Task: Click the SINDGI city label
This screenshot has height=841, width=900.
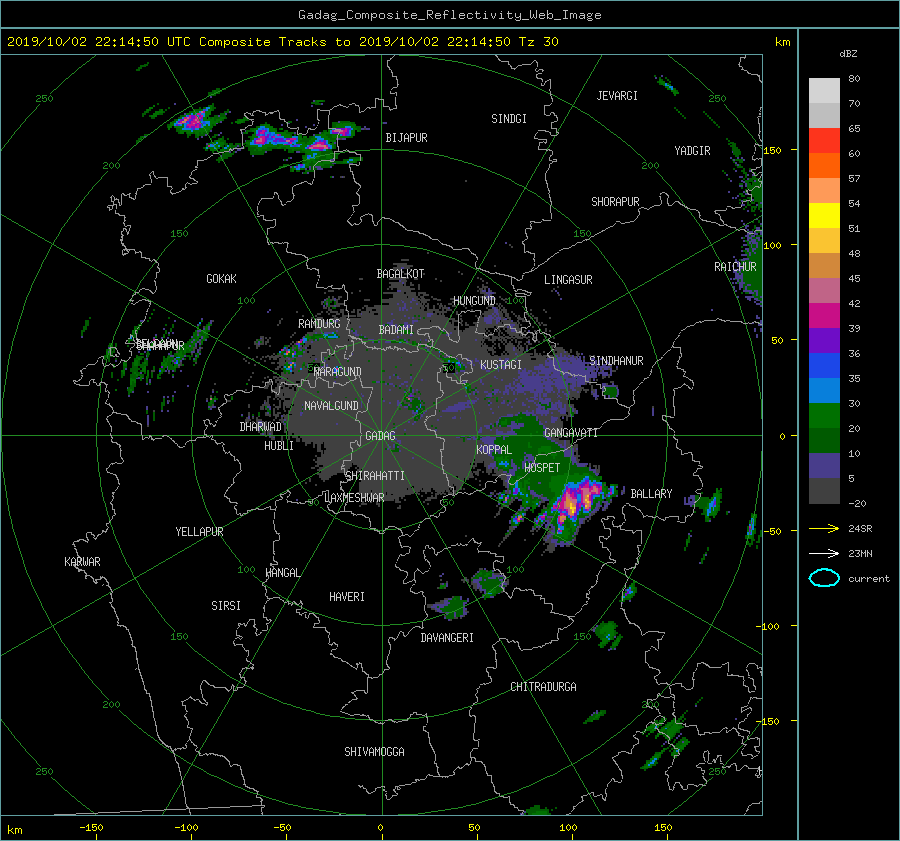Action: tap(509, 119)
